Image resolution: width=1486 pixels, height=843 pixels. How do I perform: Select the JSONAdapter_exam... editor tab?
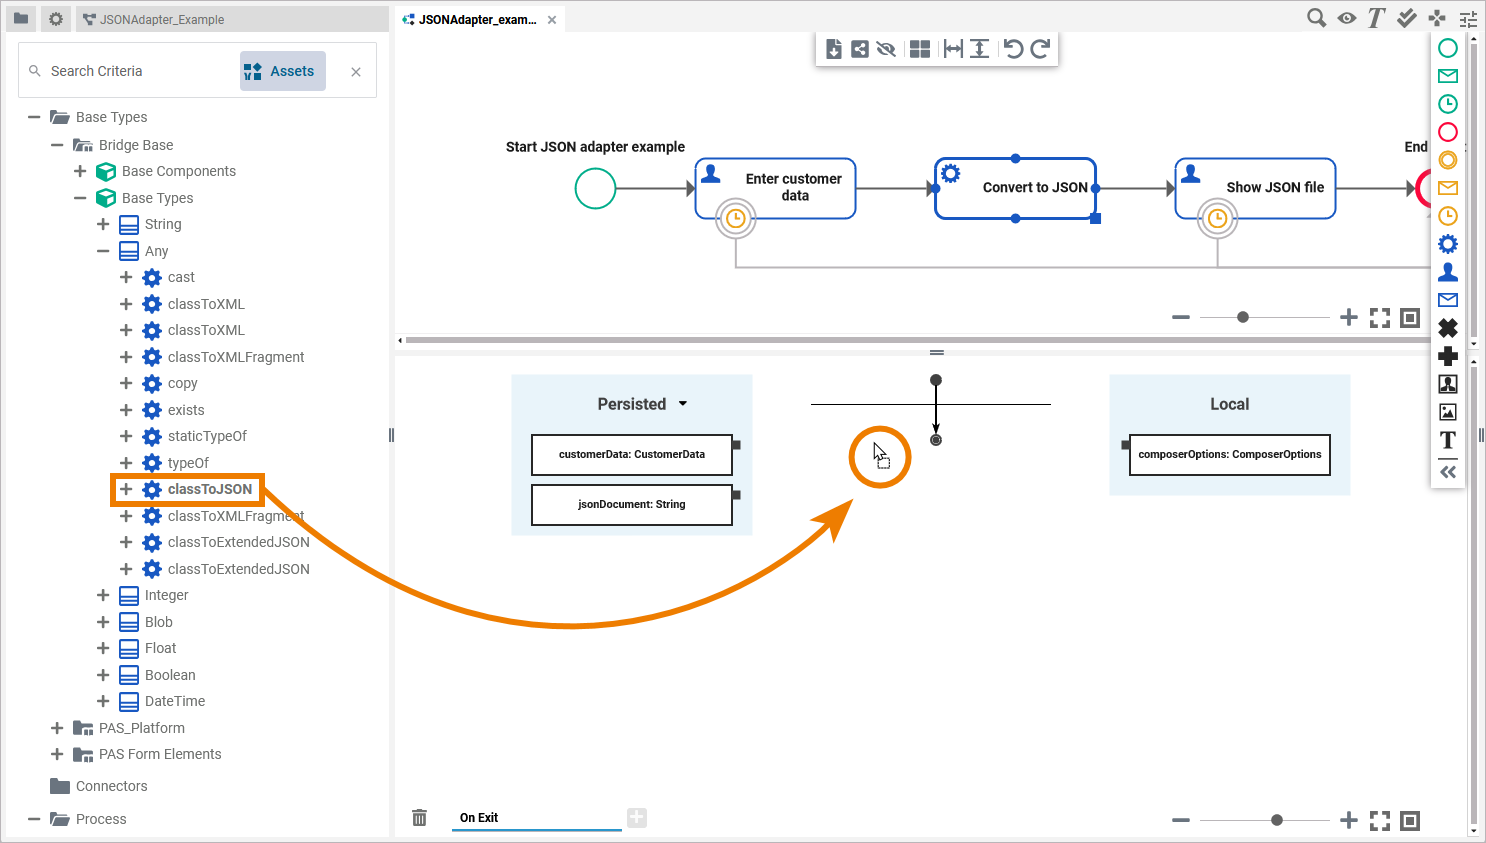(x=477, y=19)
